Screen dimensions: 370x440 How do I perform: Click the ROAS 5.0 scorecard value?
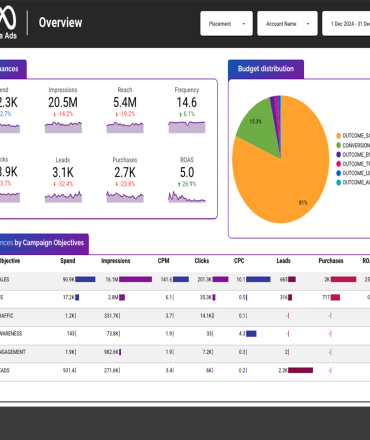(x=187, y=172)
